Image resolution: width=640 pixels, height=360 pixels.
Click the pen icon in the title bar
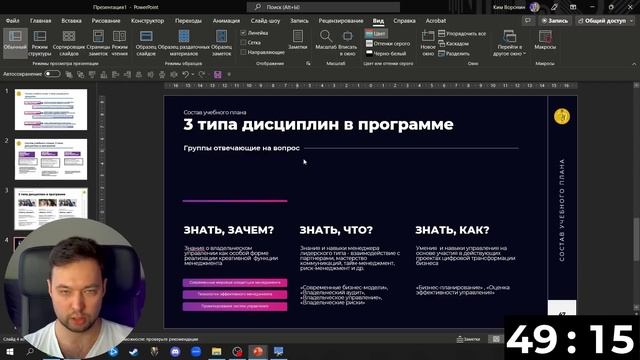pyautogui.click(x=554, y=7)
